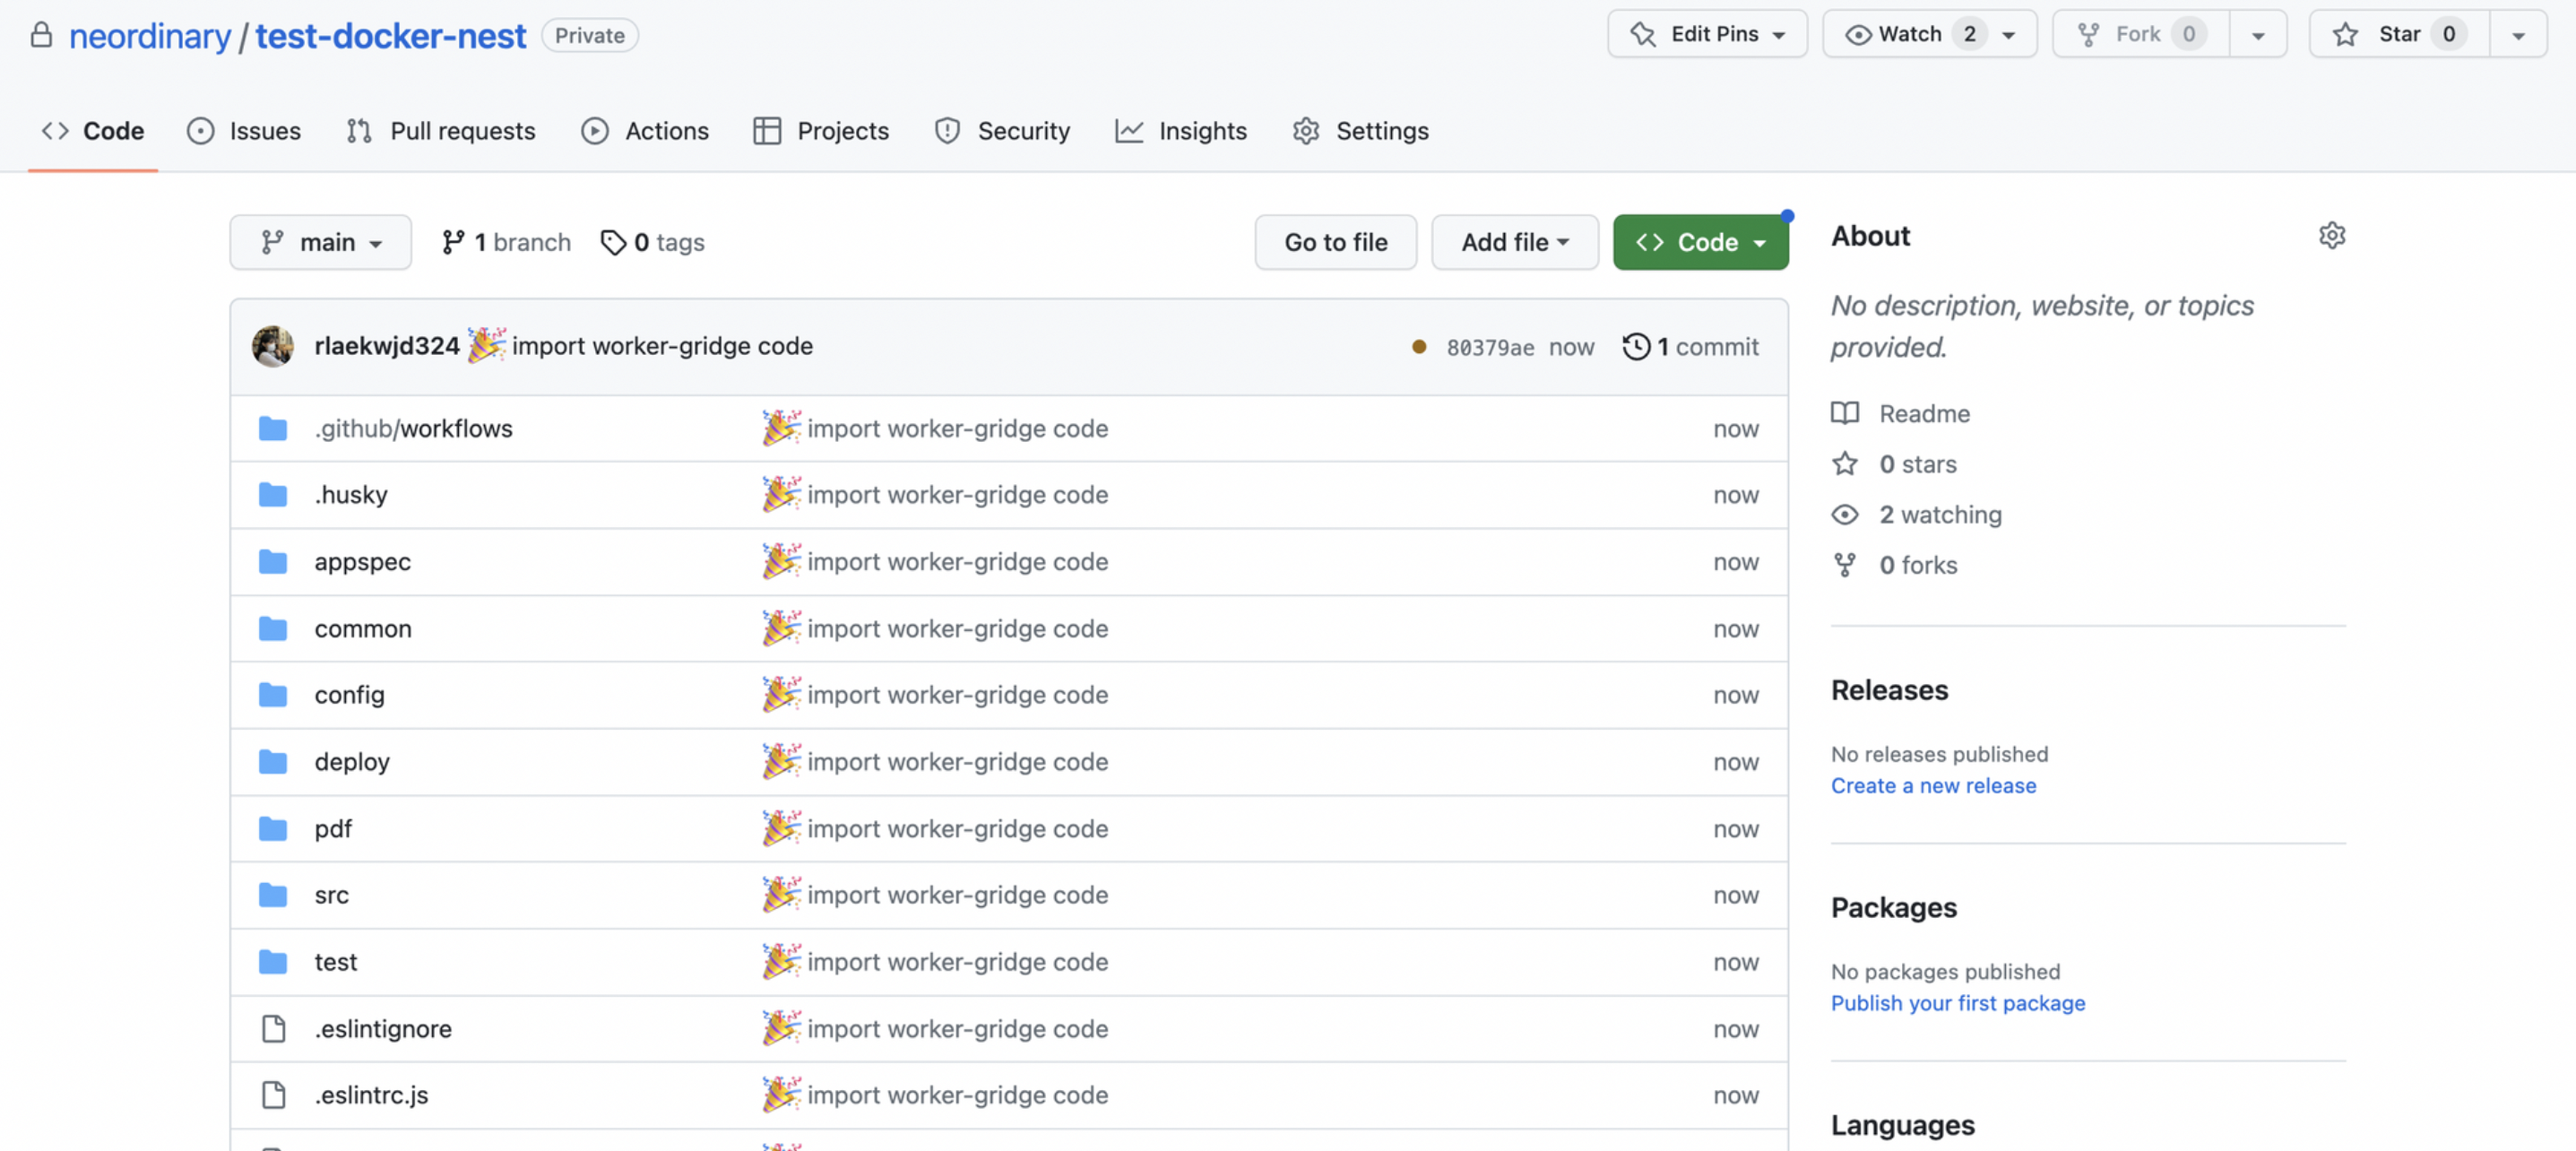This screenshot has width=2576, height=1151.
Task: Open the rlaekwjd324 author link
Action: tap(386, 346)
